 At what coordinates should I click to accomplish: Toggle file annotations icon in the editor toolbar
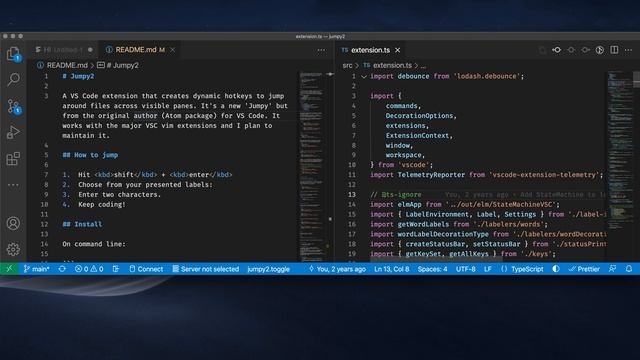pos(600,50)
